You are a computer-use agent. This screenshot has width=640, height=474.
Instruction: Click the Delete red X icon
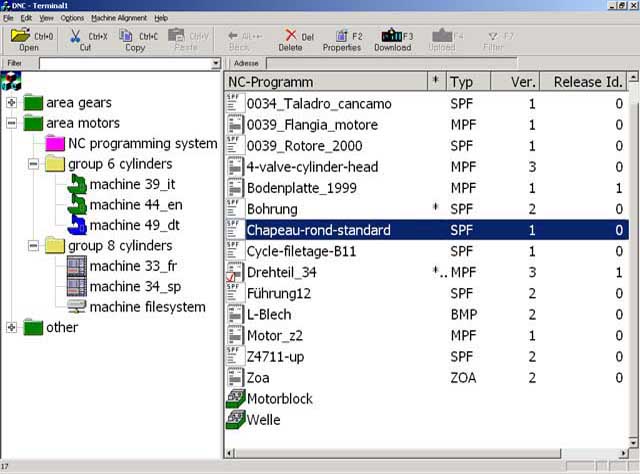pos(291,36)
